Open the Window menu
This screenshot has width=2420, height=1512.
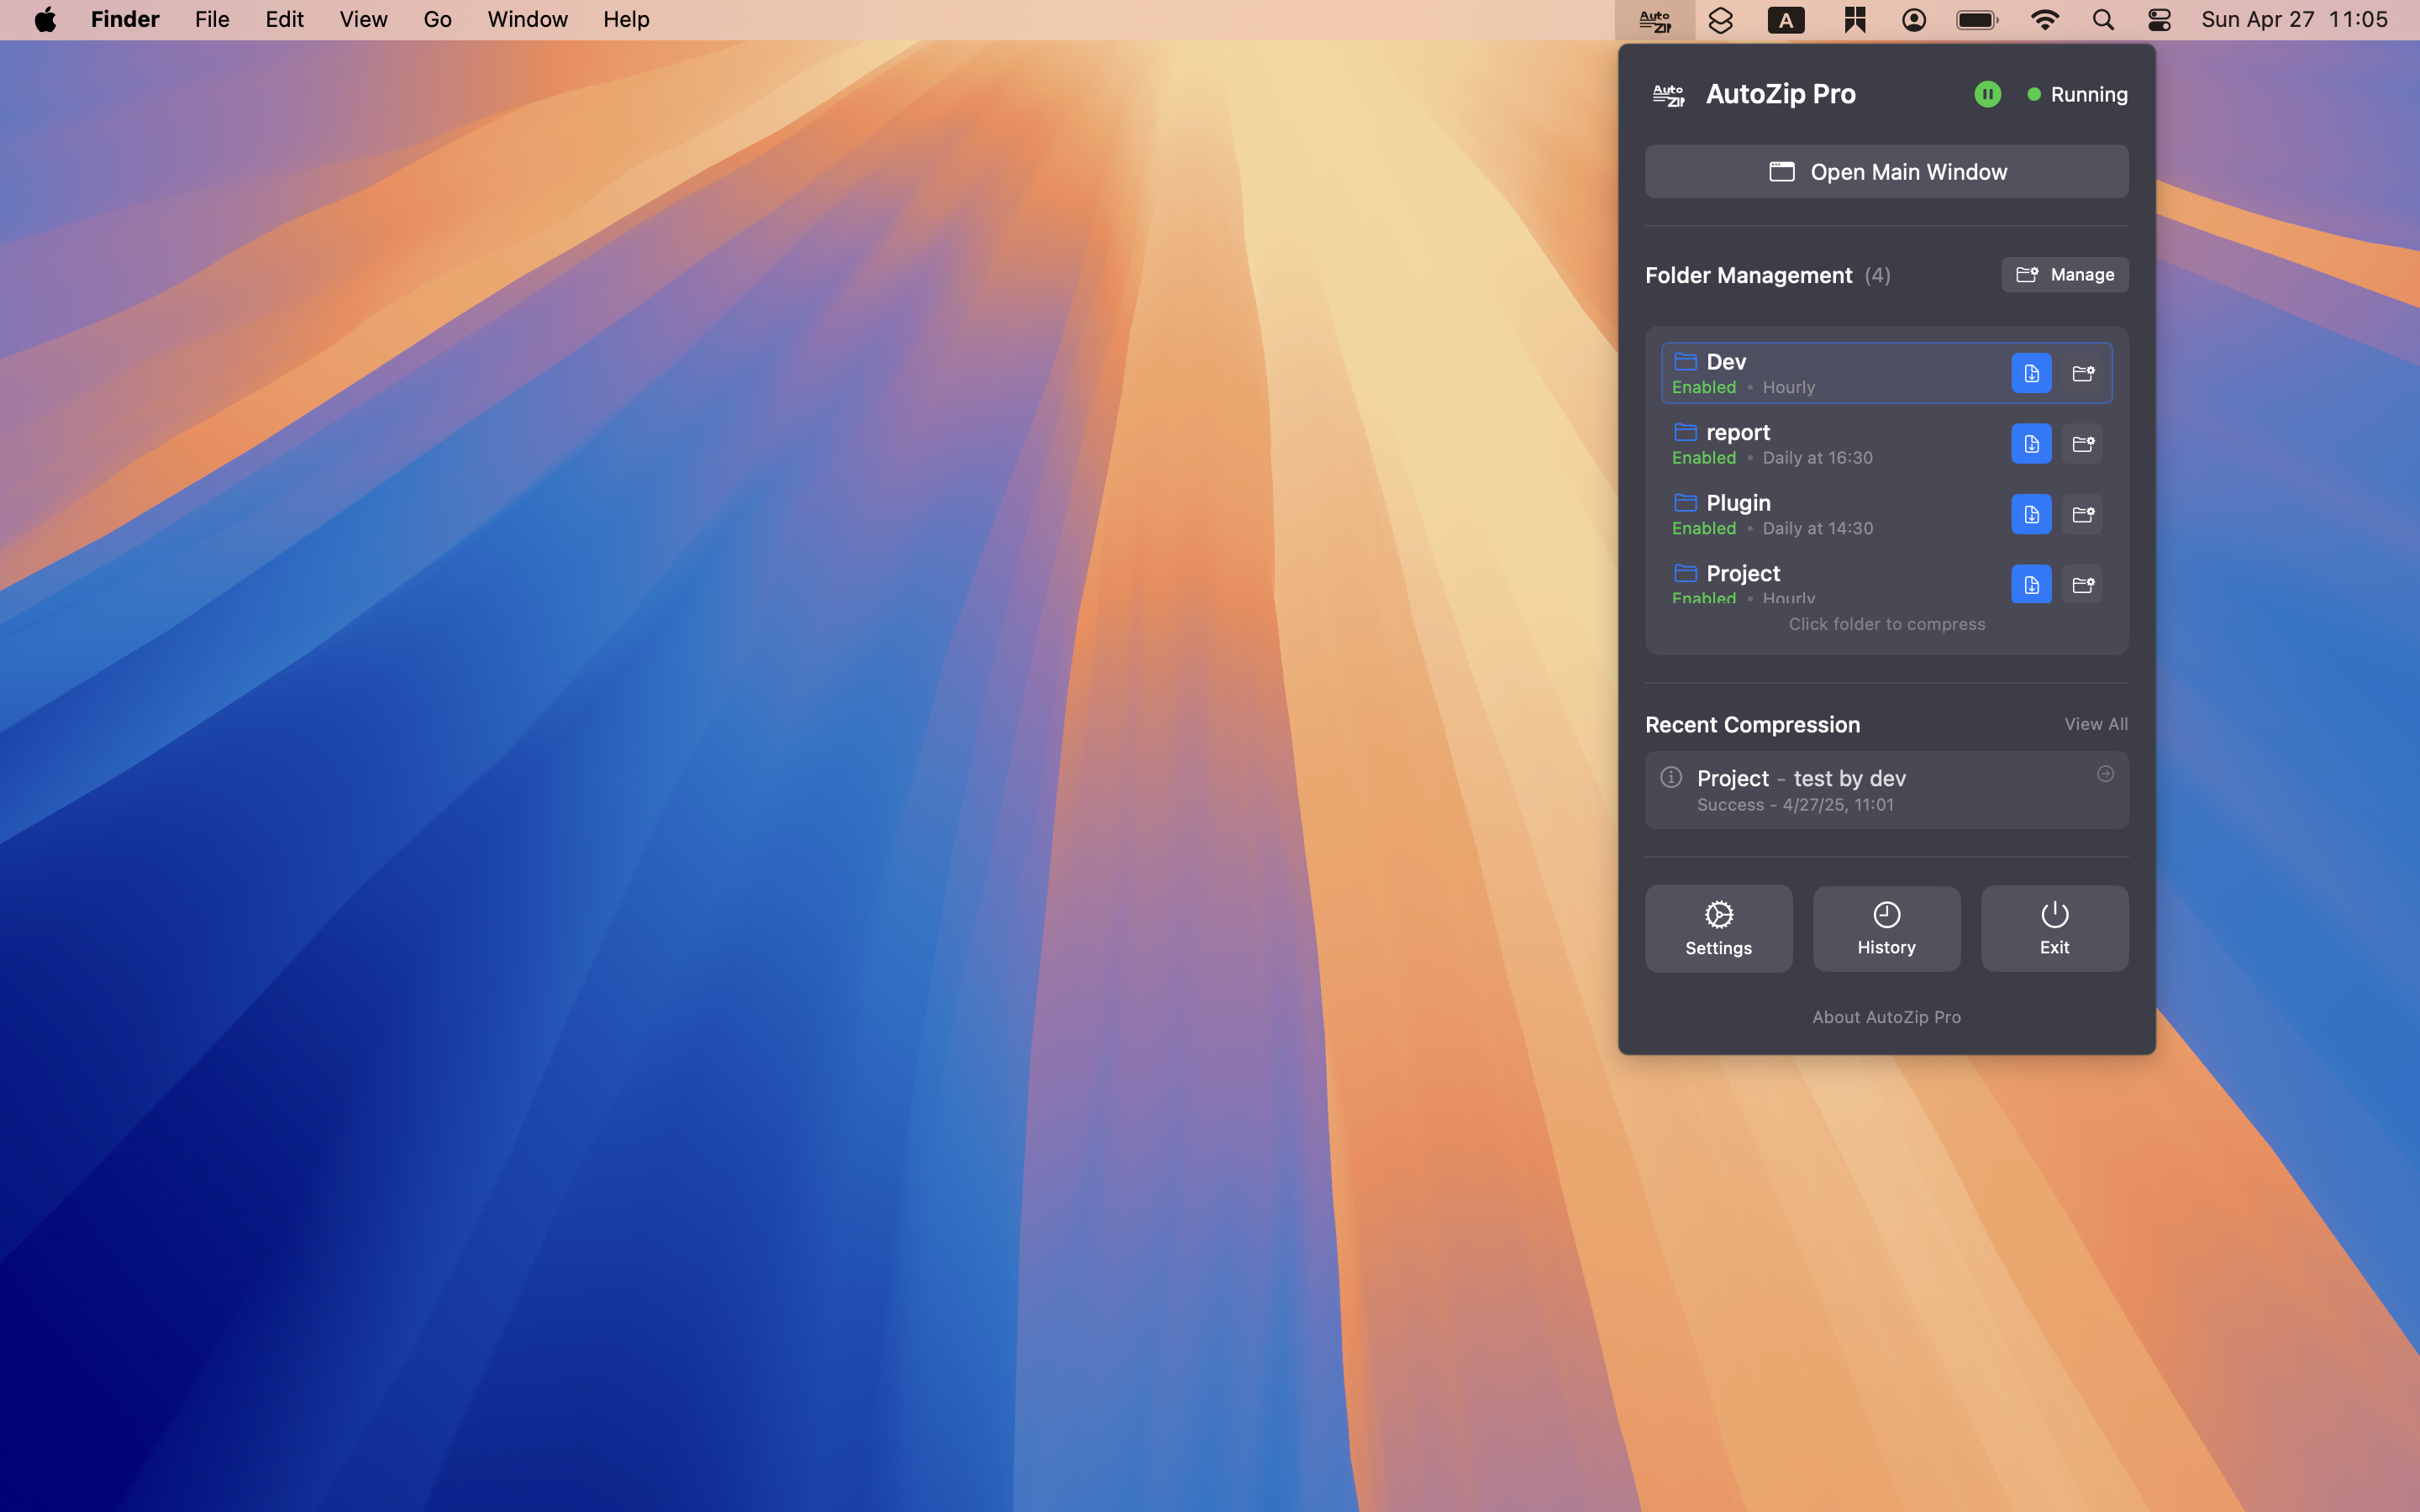pyautogui.click(x=527, y=20)
